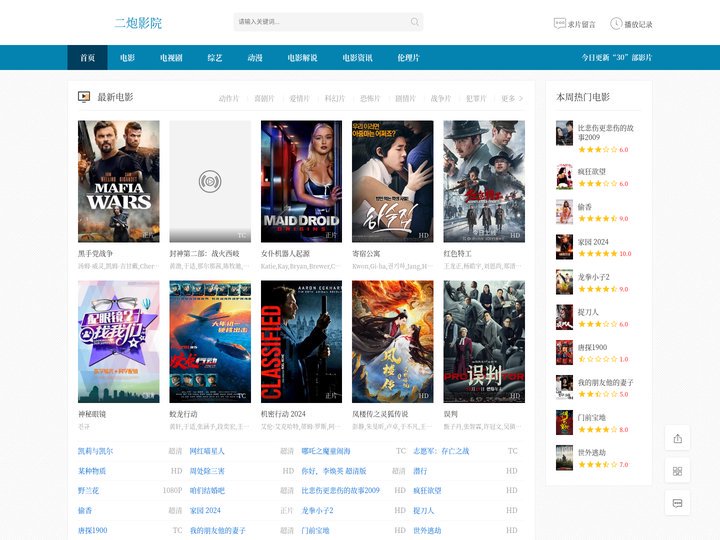720x540 pixels.
Task: Open the placeholder poster for 封神第二部
Action: 210,181
